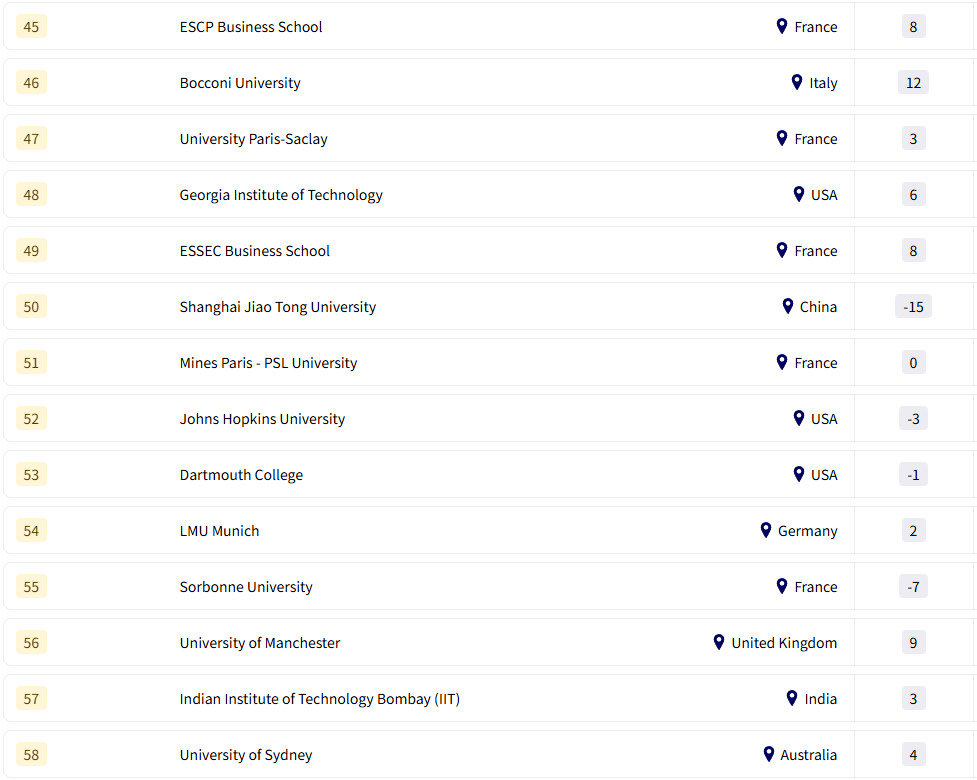Viewport: 977px width, 780px height.
Task: Click the location pin beside India
Action: pyautogui.click(x=792, y=698)
